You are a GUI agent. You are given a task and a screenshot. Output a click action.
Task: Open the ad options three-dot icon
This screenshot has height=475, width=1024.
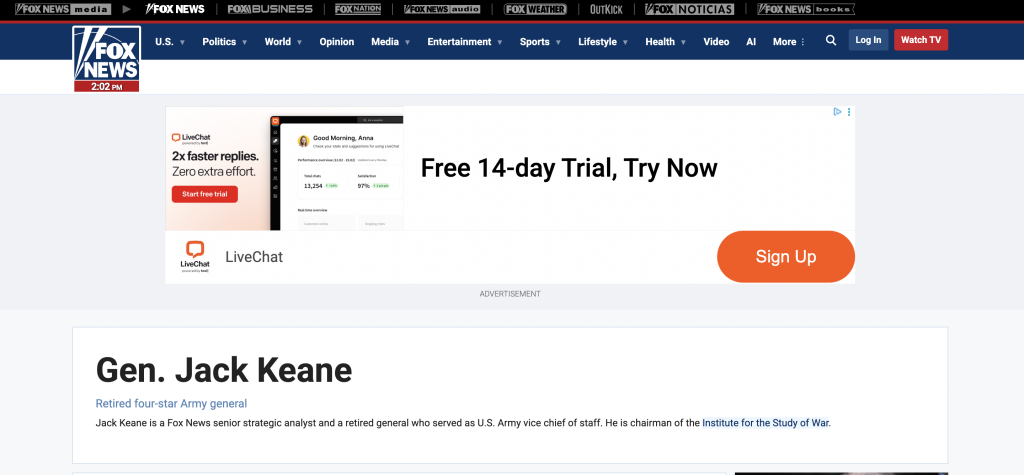[x=849, y=112]
